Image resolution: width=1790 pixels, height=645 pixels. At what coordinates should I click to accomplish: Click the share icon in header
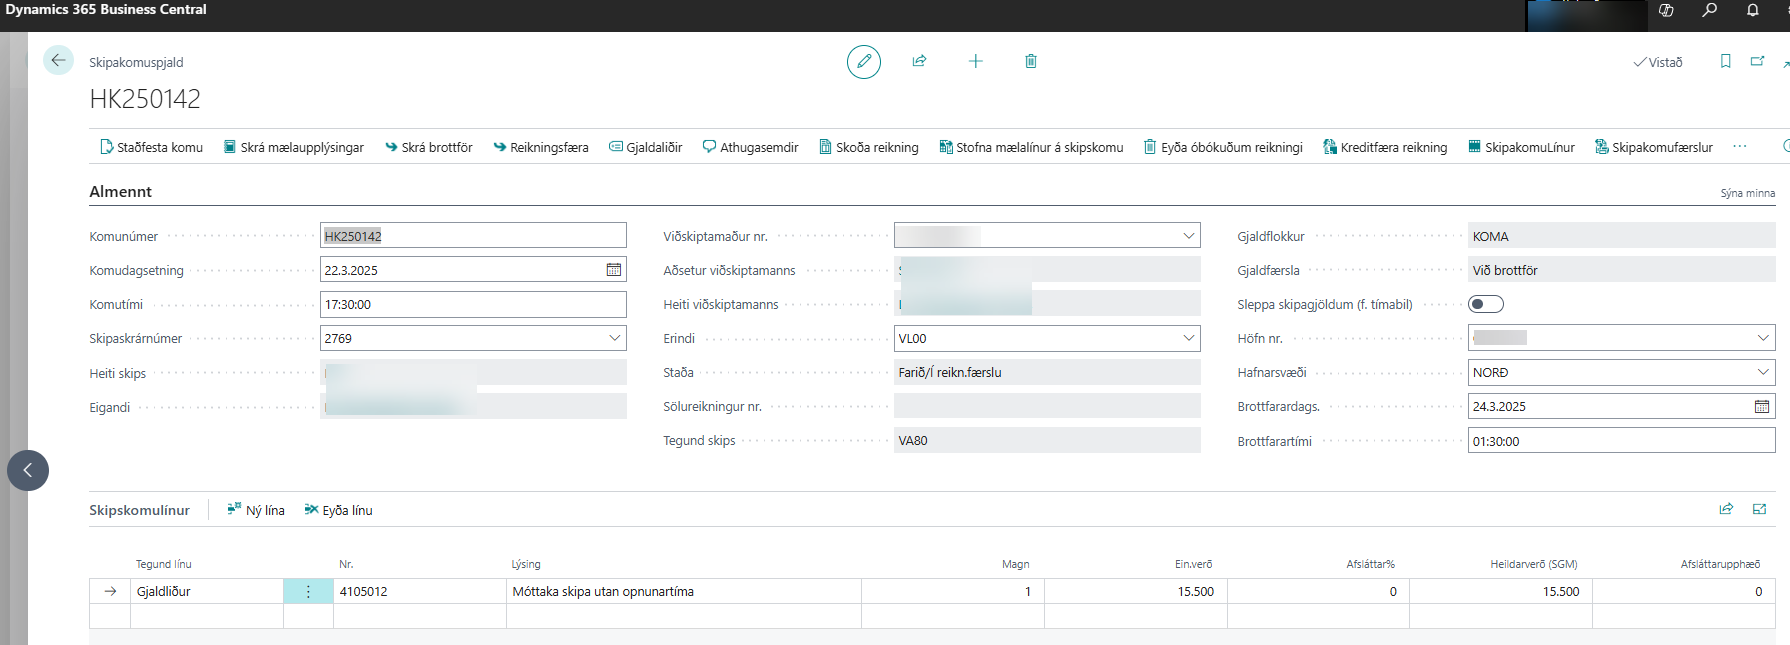pyautogui.click(x=919, y=62)
